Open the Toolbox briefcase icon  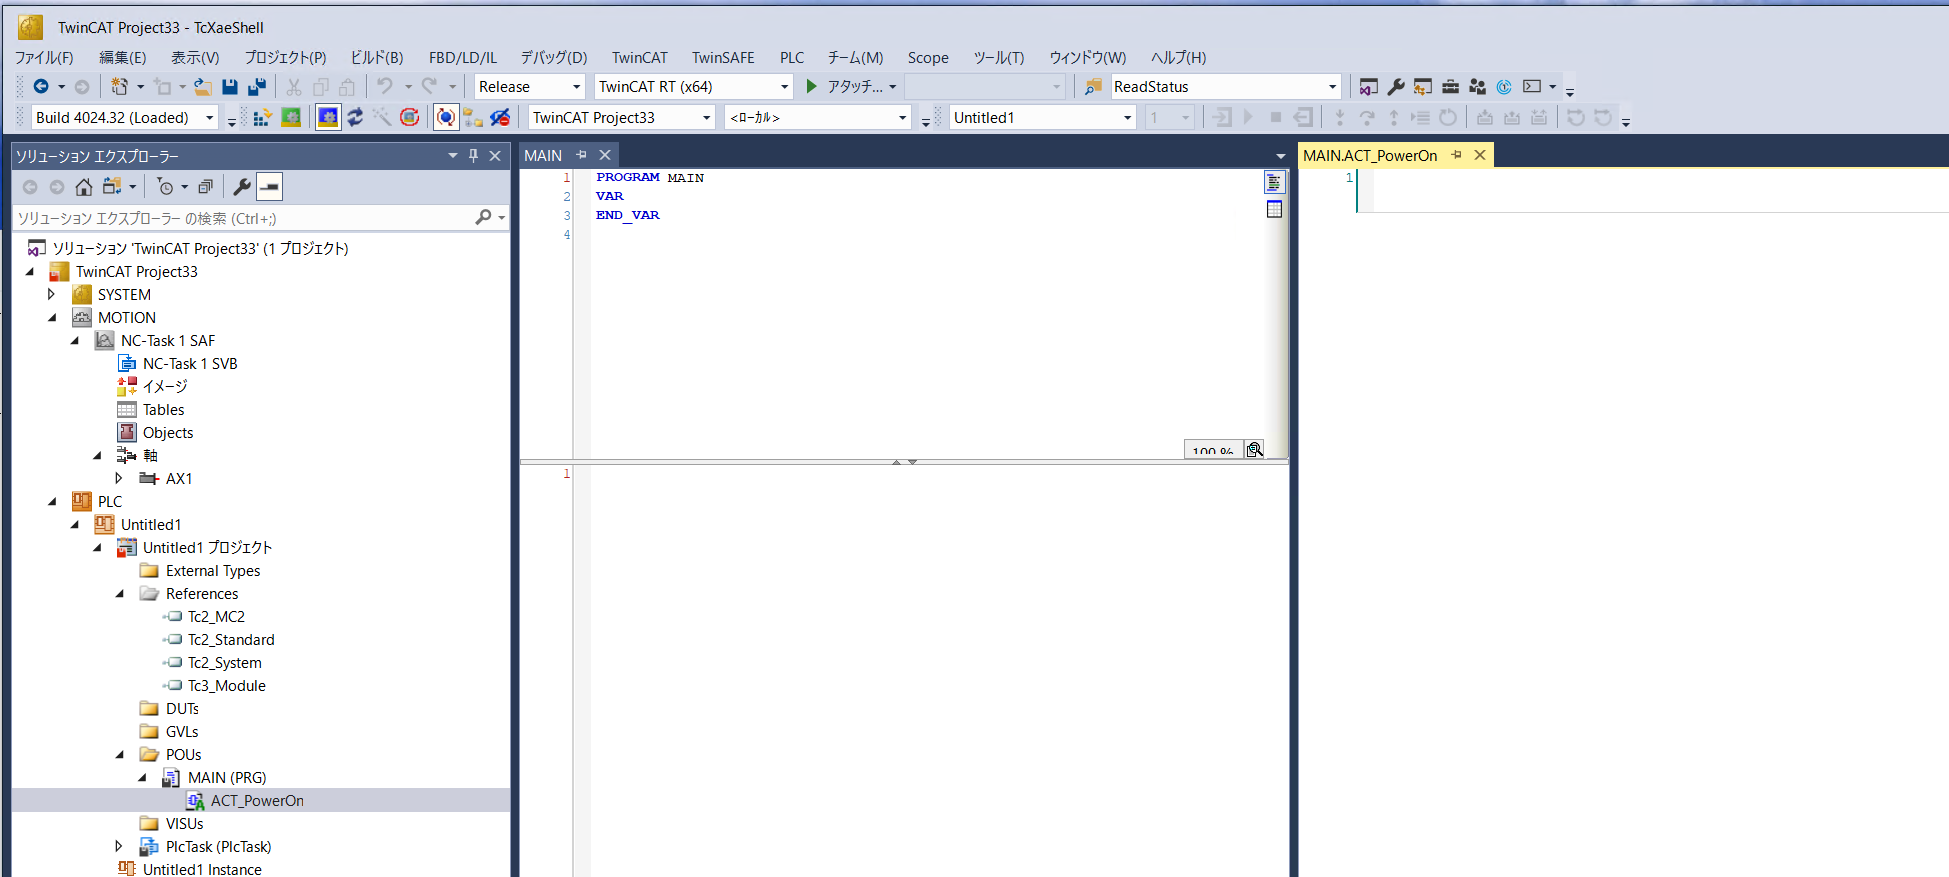click(1450, 87)
